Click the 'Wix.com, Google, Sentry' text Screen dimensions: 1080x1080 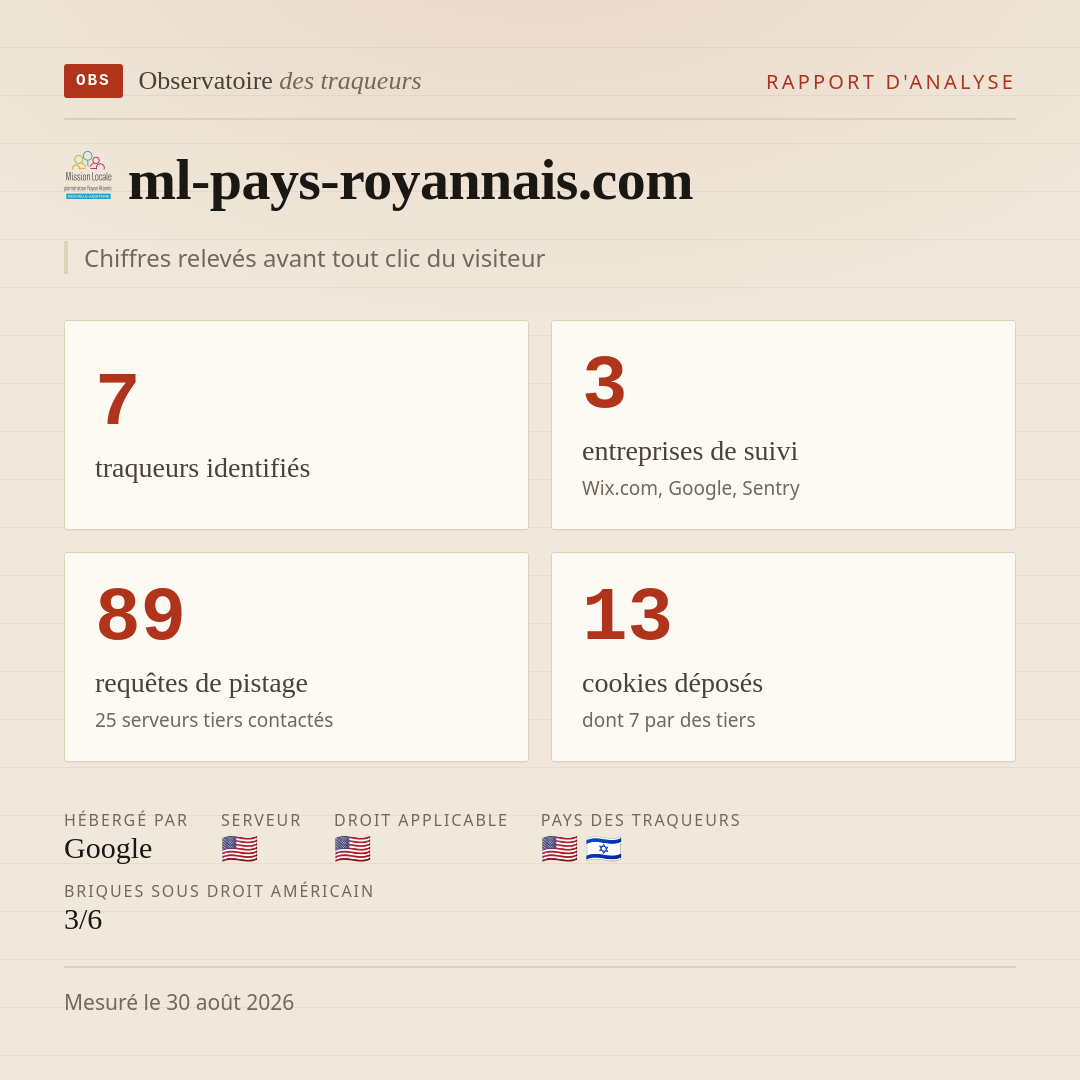coord(691,488)
